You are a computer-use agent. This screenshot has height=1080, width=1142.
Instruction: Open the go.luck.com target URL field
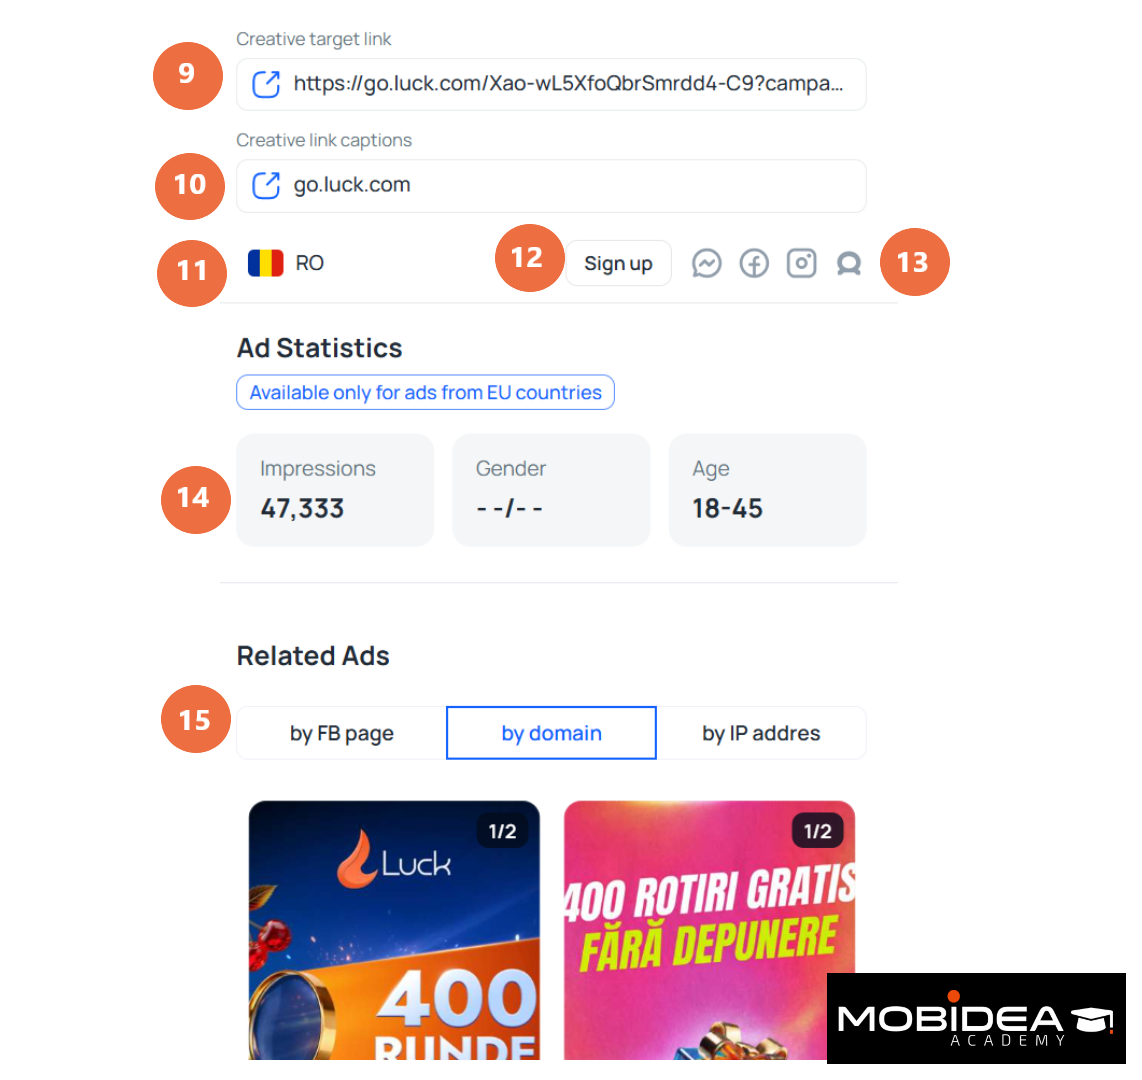coord(551,84)
